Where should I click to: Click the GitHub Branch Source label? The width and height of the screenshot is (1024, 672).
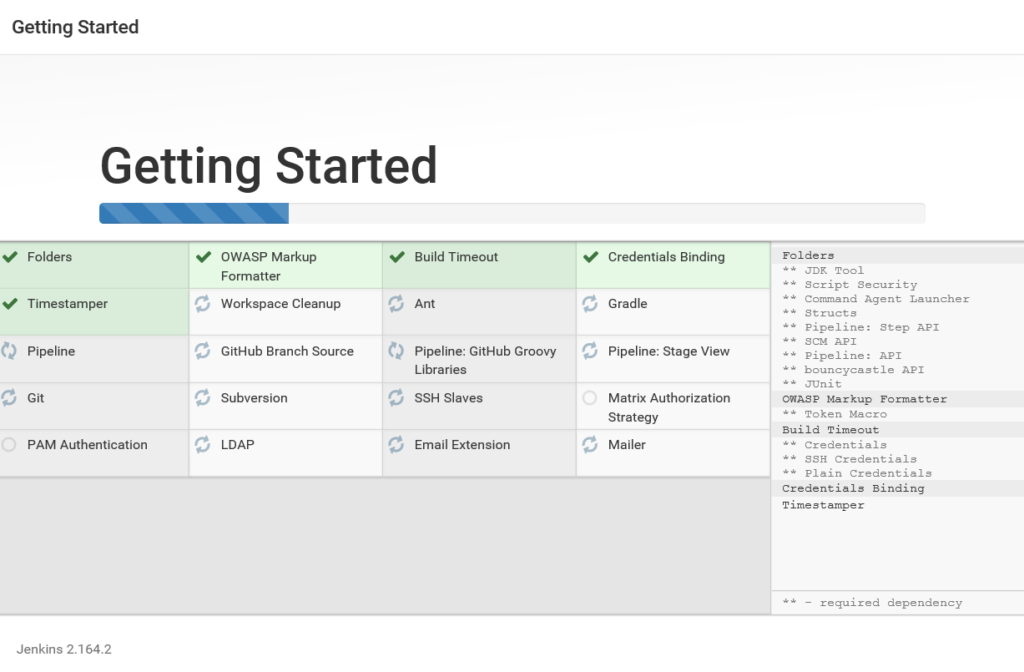pyautogui.click(x=287, y=351)
